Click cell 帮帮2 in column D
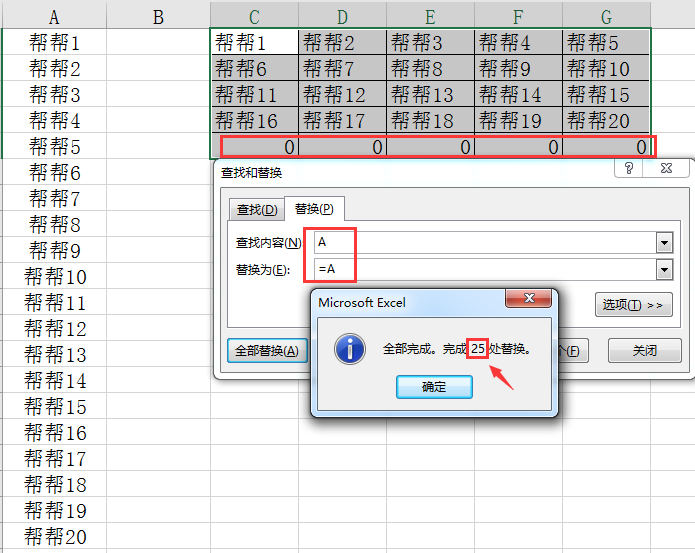Viewport: 695px width, 553px height. point(342,42)
